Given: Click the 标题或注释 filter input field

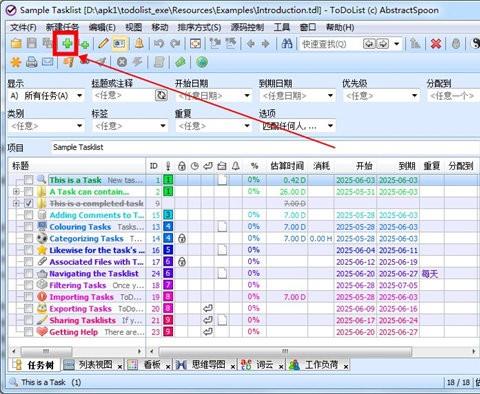Looking at the screenshot, I should click(x=123, y=96).
